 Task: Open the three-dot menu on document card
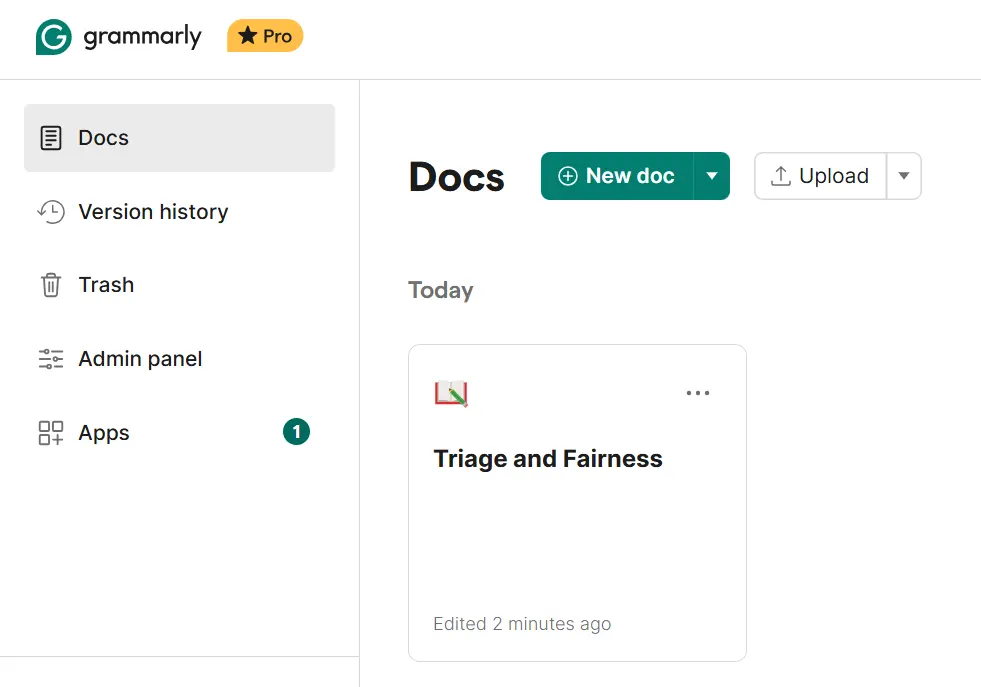click(x=698, y=393)
